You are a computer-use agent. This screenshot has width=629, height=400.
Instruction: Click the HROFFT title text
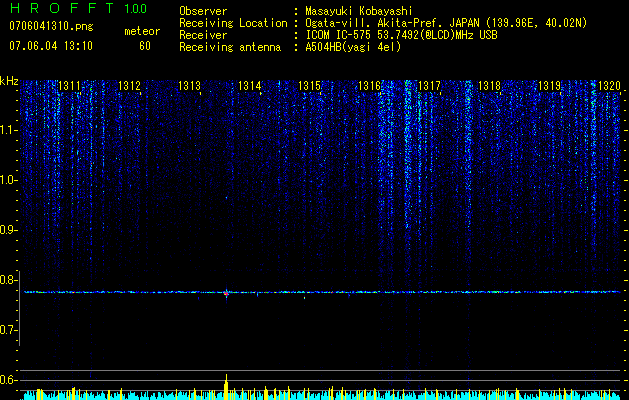[x=61, y=8]
